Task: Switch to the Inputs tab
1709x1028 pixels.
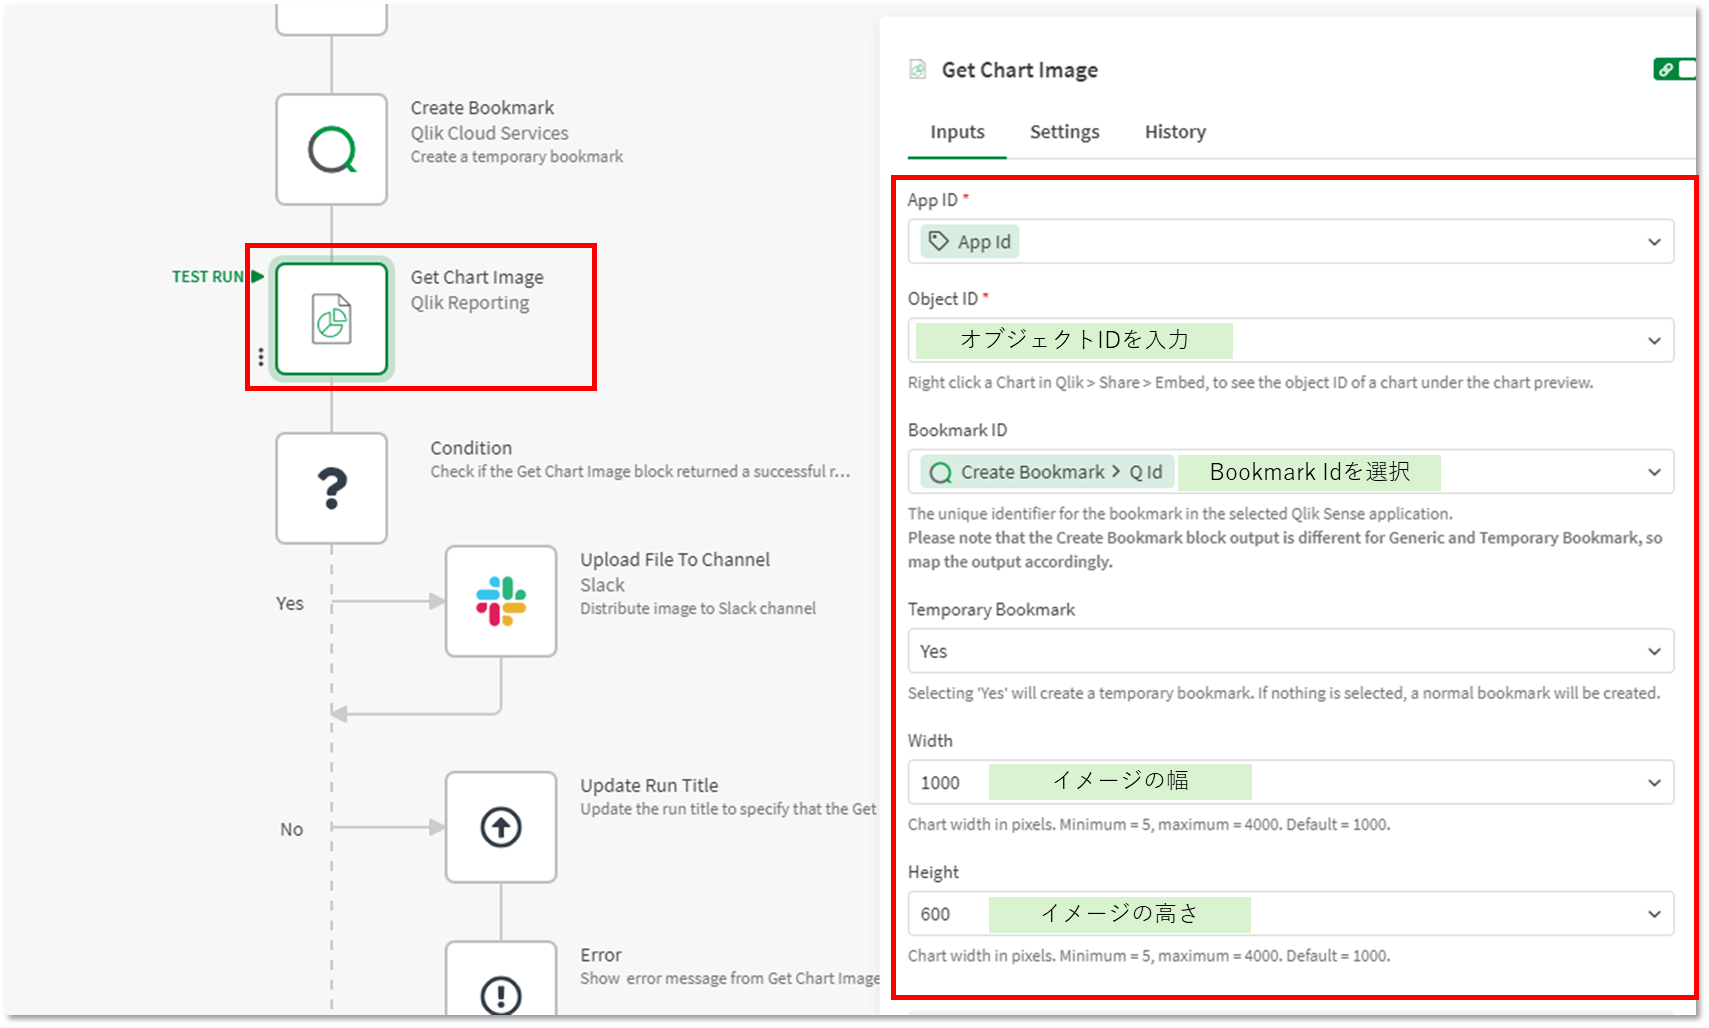Action: [x=957, y=132]
